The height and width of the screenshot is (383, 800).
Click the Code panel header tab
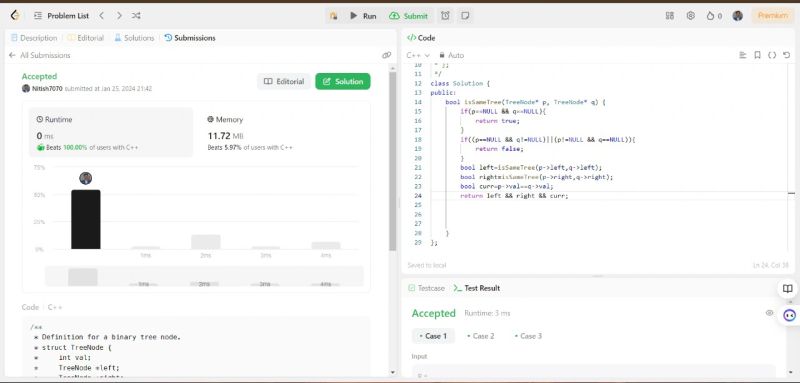pos(421,38)
